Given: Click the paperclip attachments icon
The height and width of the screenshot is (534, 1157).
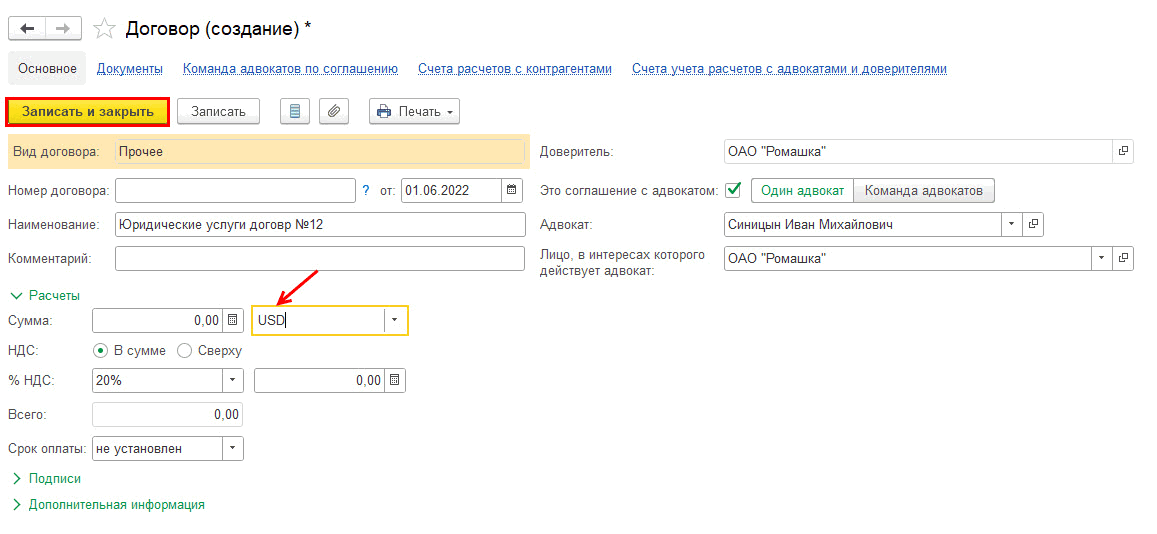Looking at the screenshot, I should click(x=333, y=111).
